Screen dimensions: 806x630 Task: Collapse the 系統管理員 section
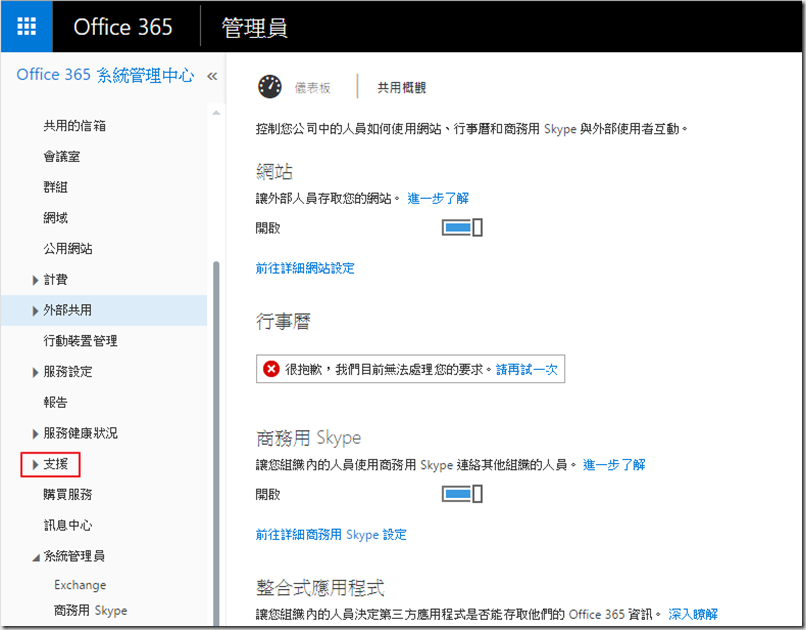tap(37, 556)
